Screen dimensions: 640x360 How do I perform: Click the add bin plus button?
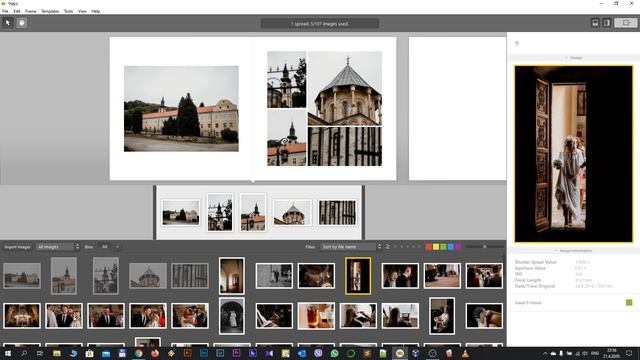pyautogui.click(x=117, y=247)
